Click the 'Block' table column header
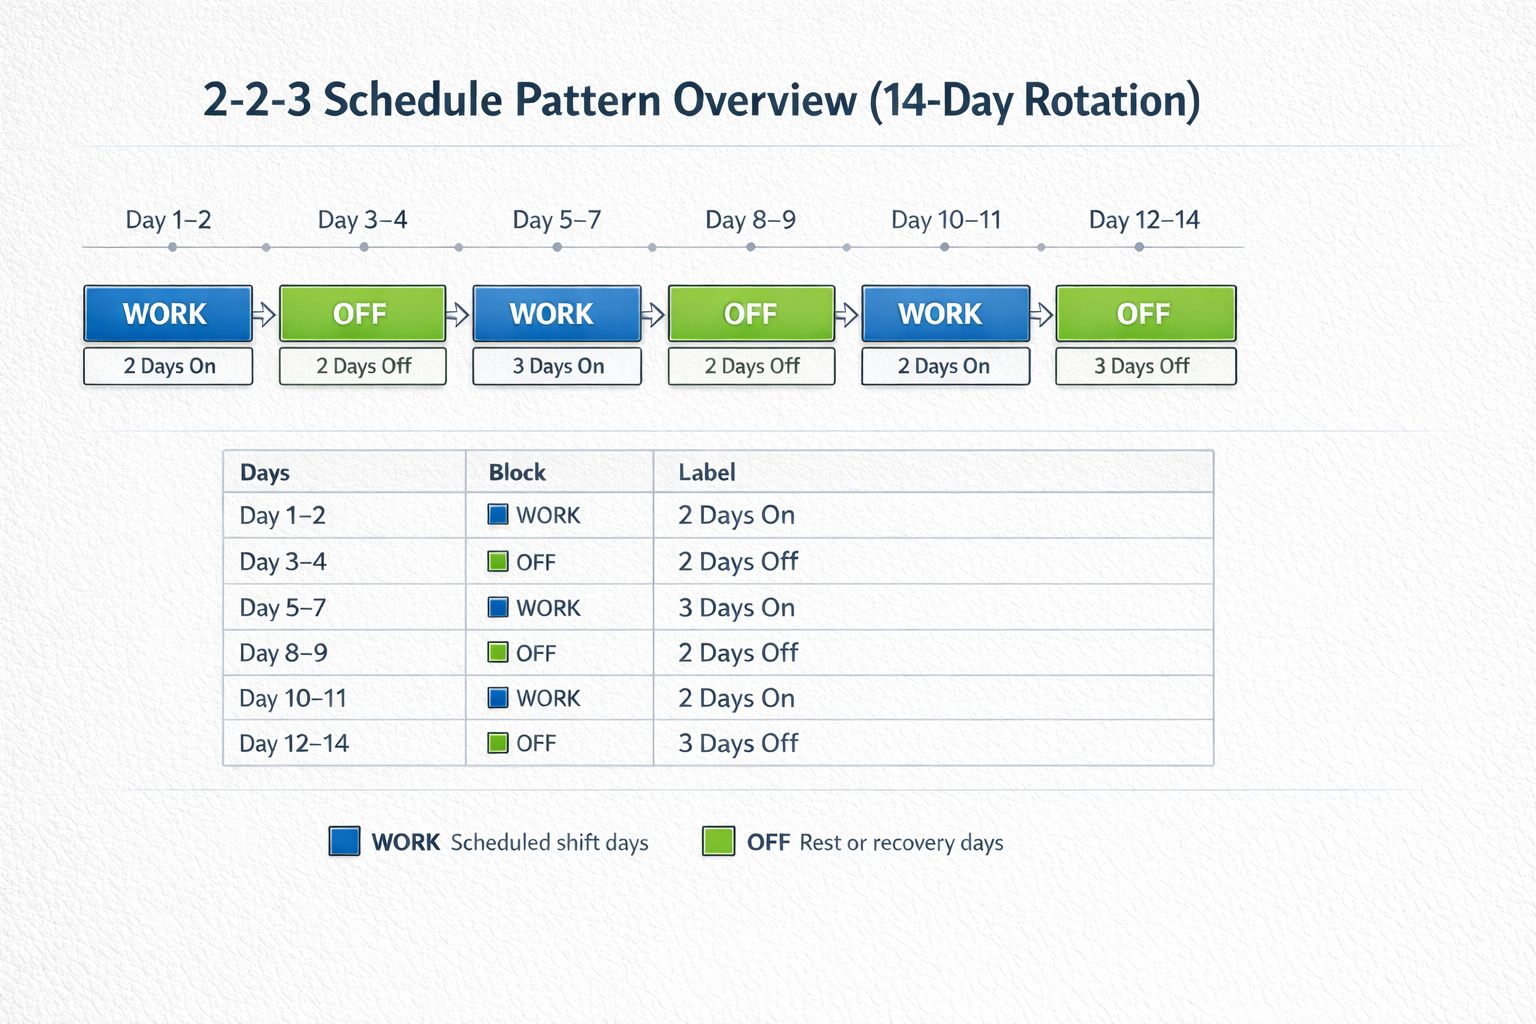The width and height of the screenshot is (1536, 1024). (x=517, y=473)
